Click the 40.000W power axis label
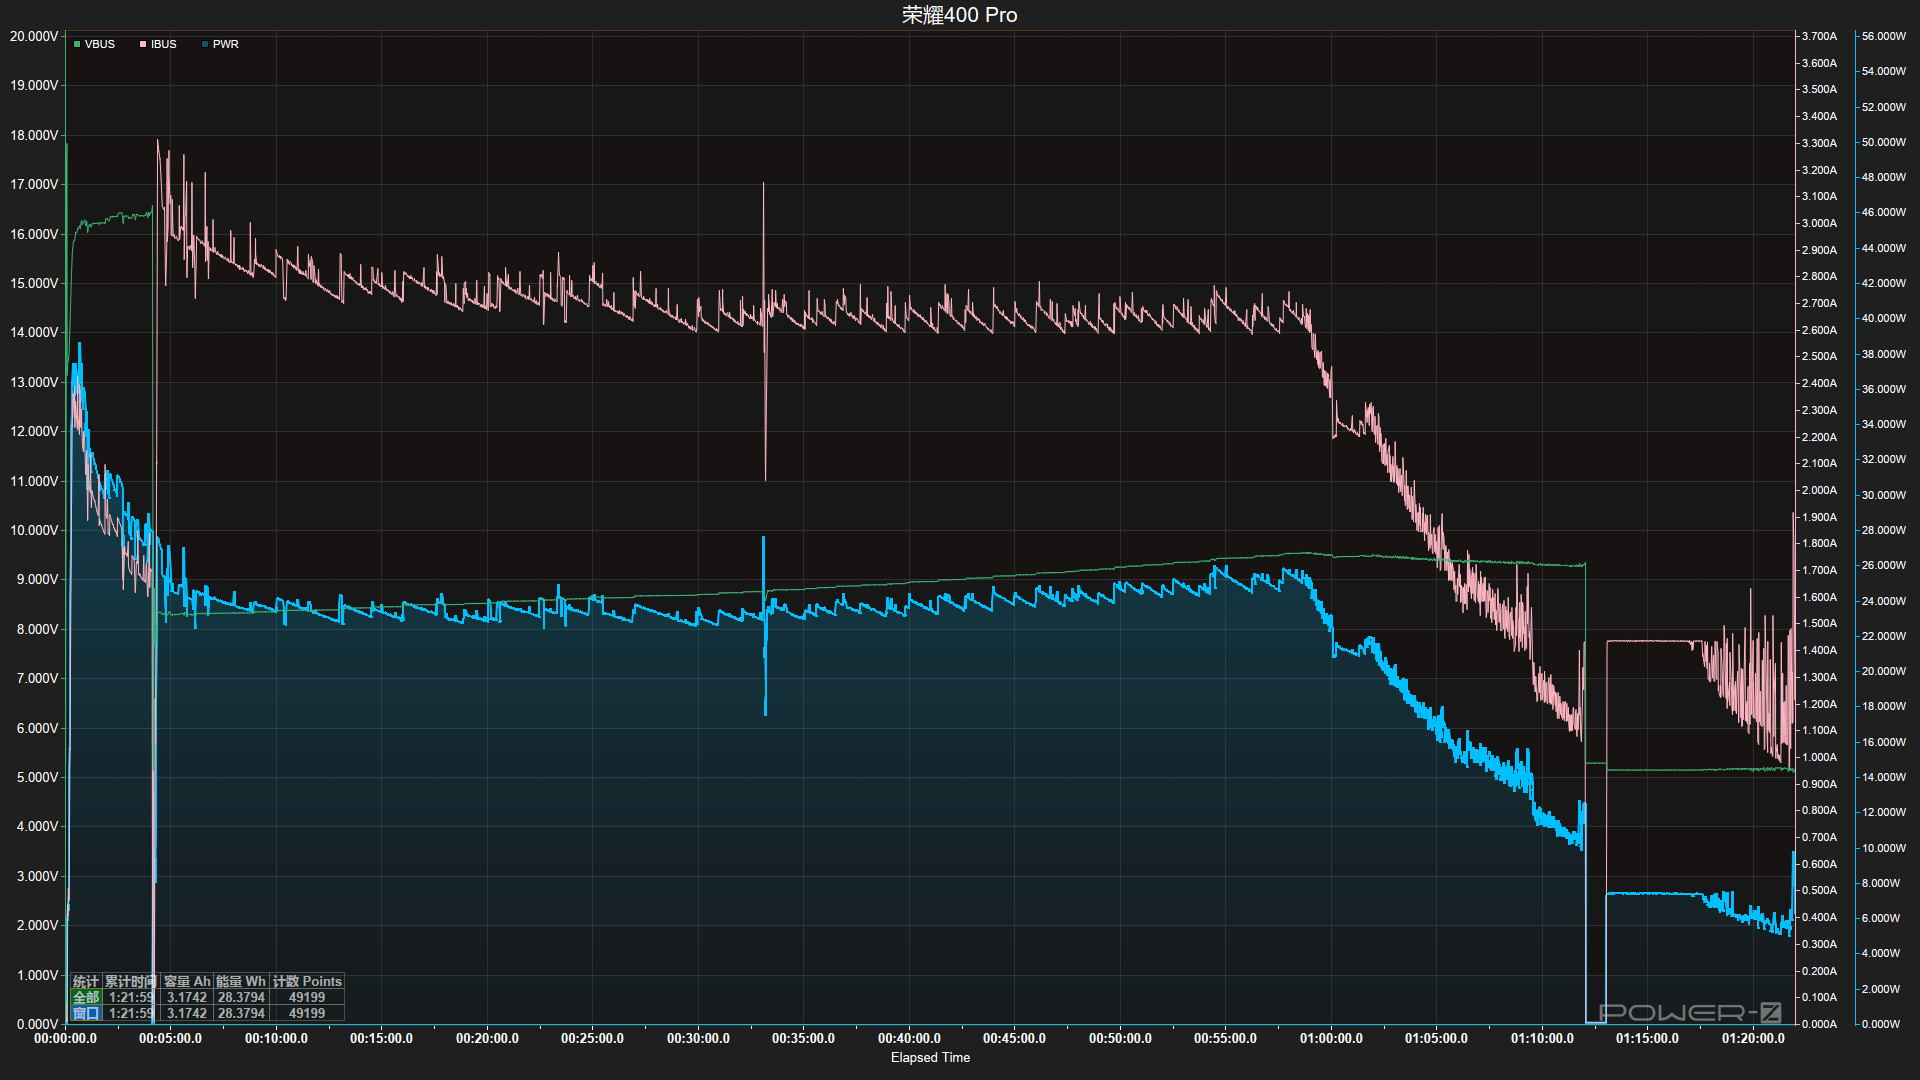The image size is (1920, 1080). pos(1884,318)
